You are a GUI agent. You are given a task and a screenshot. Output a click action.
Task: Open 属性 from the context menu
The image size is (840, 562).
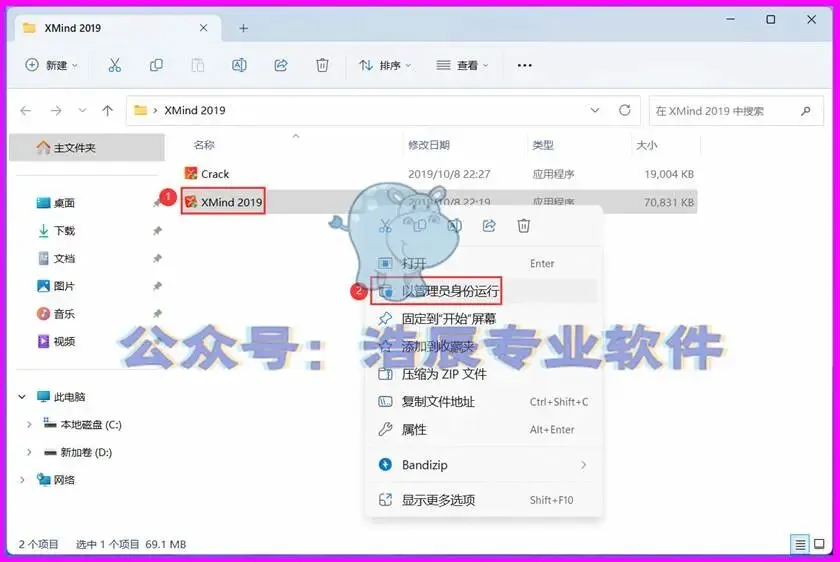click(x=484, y=430)
